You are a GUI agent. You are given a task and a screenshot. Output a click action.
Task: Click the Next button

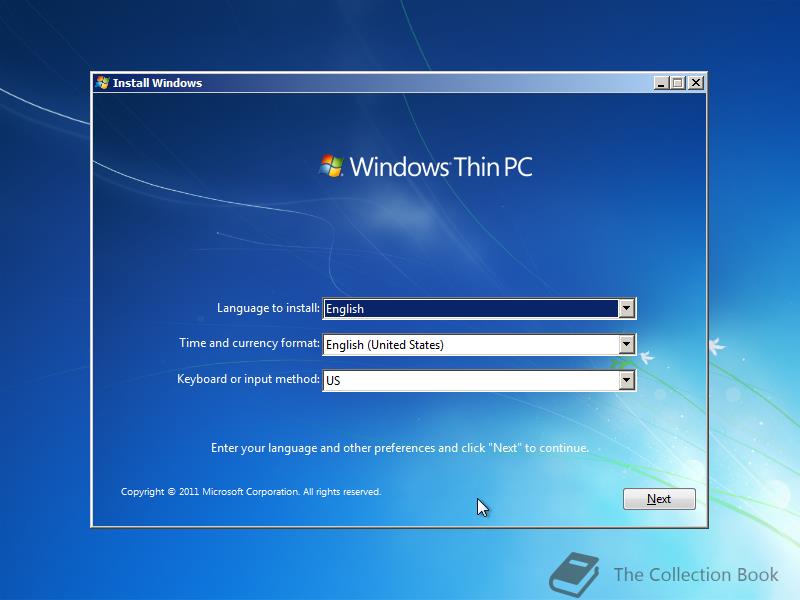659,498
